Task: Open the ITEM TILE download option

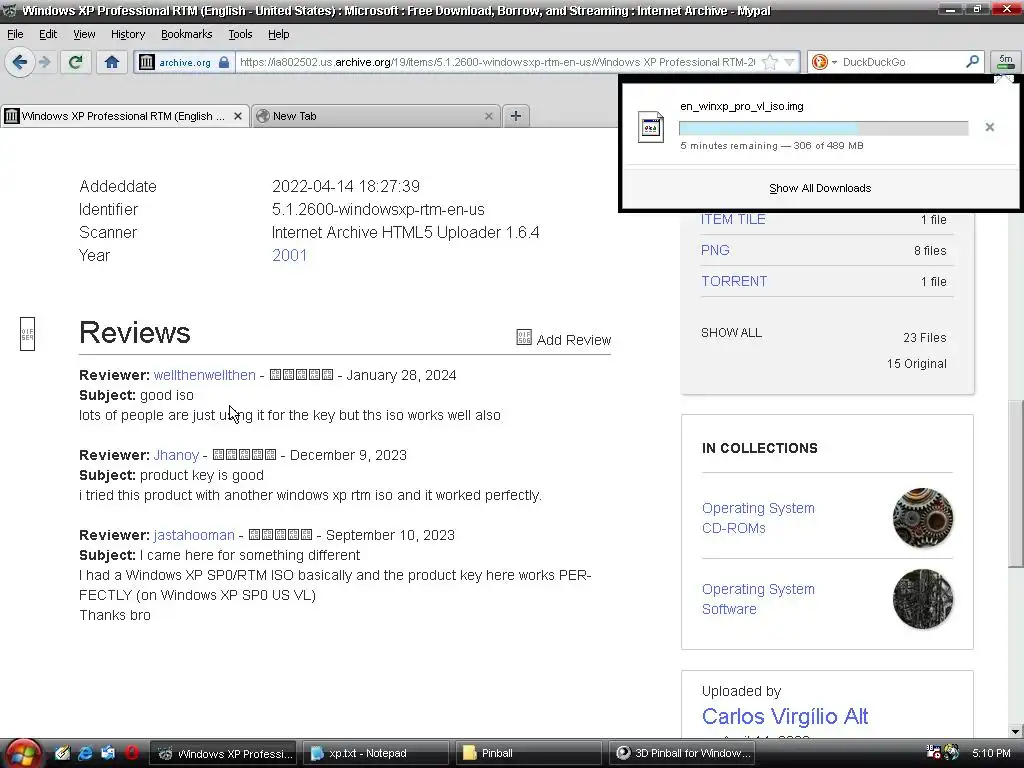Action: coord(733,219)
